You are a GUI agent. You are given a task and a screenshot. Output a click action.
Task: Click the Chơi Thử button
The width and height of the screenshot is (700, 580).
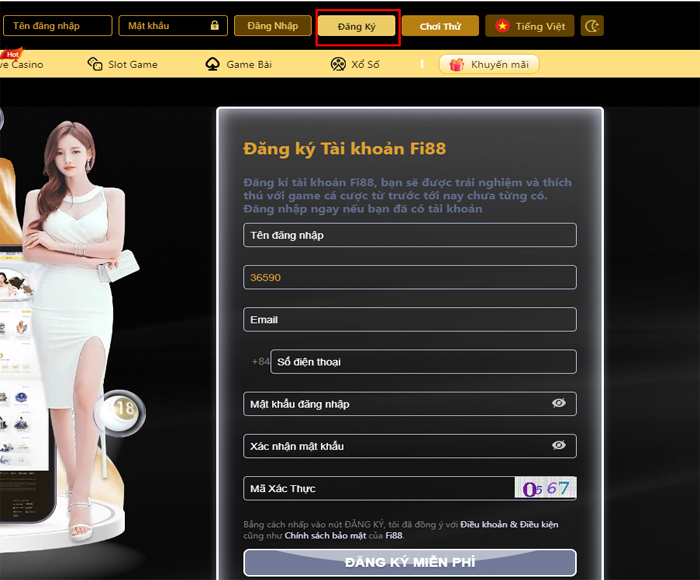point(440,26)
